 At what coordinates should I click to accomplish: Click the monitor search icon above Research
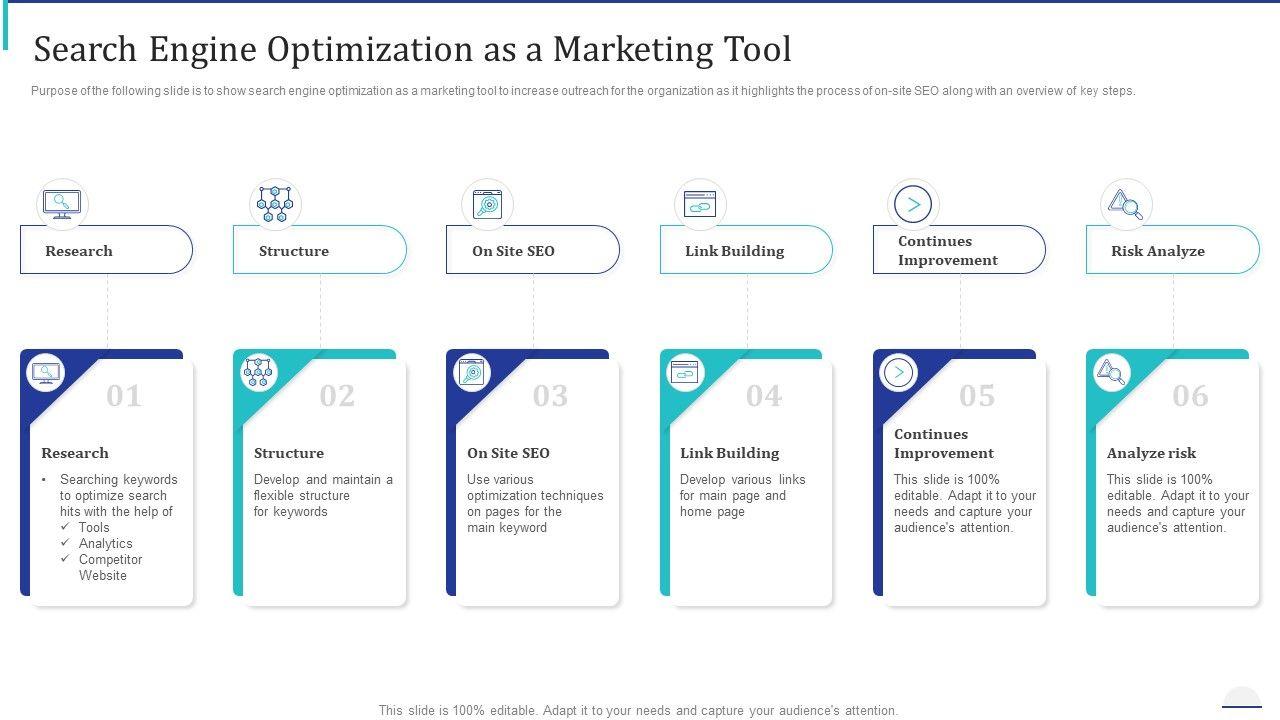[62, 204]
